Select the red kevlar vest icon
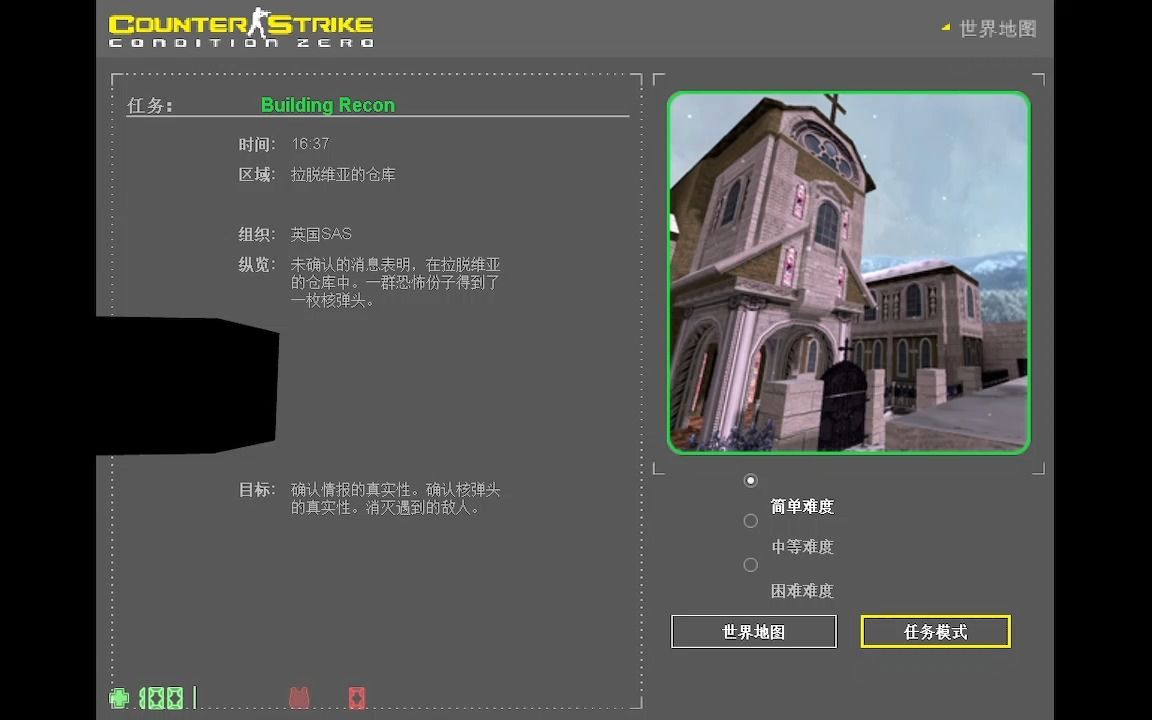Image resolution: width=1152 pixels, height=720 pixels. 298,697
